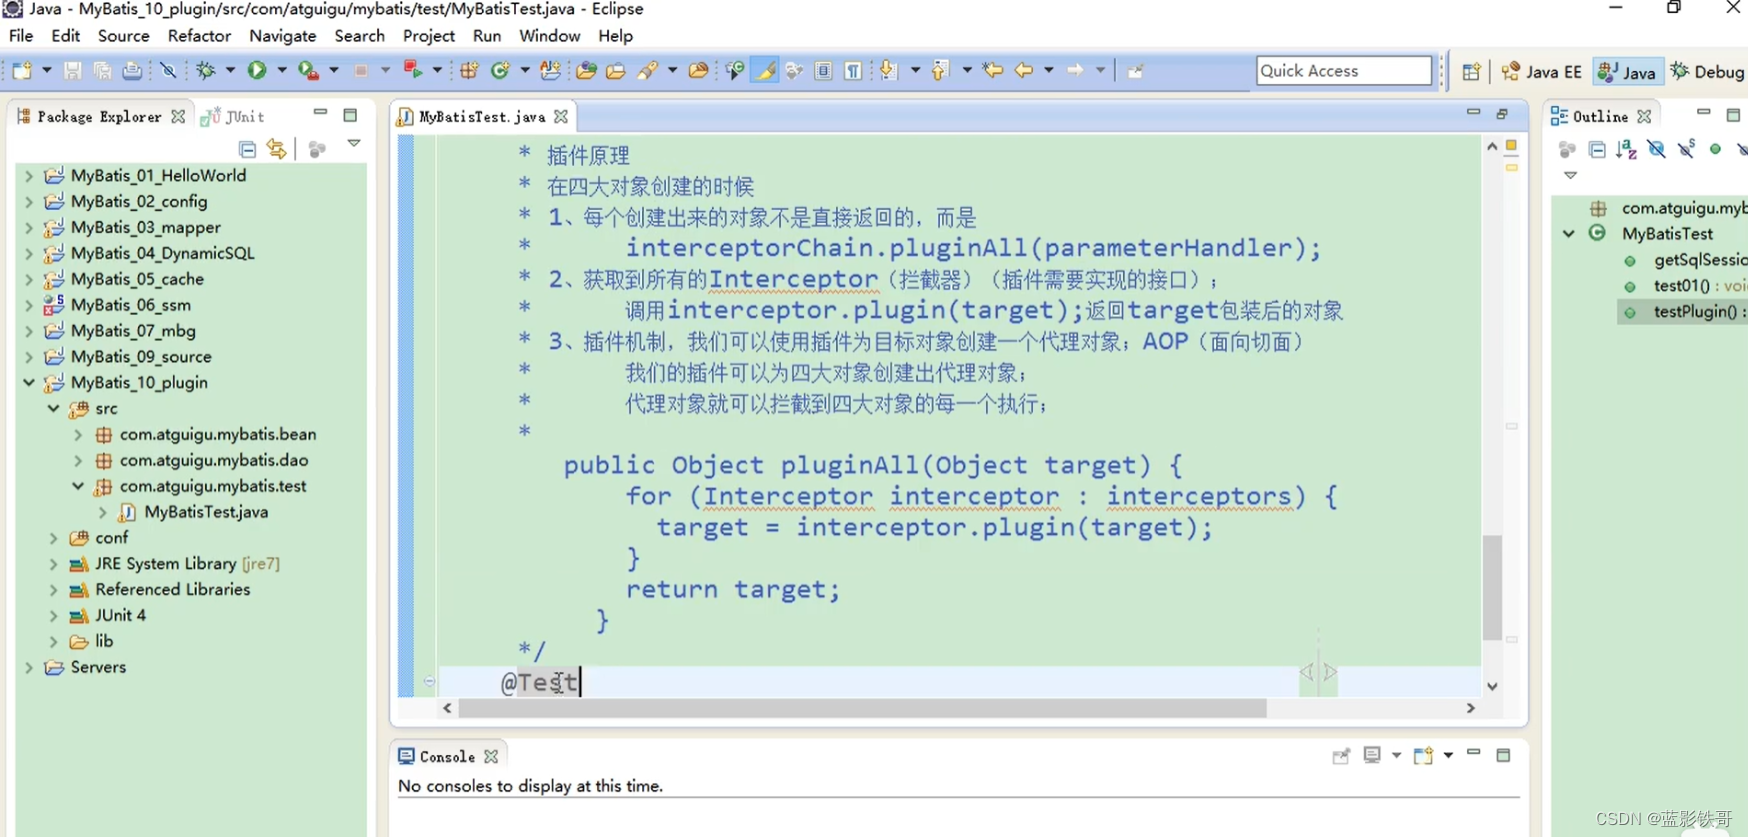Click the New Java Class icon
The height and width of the screenshot is (837, 1748).
click(x=500, y=70)
